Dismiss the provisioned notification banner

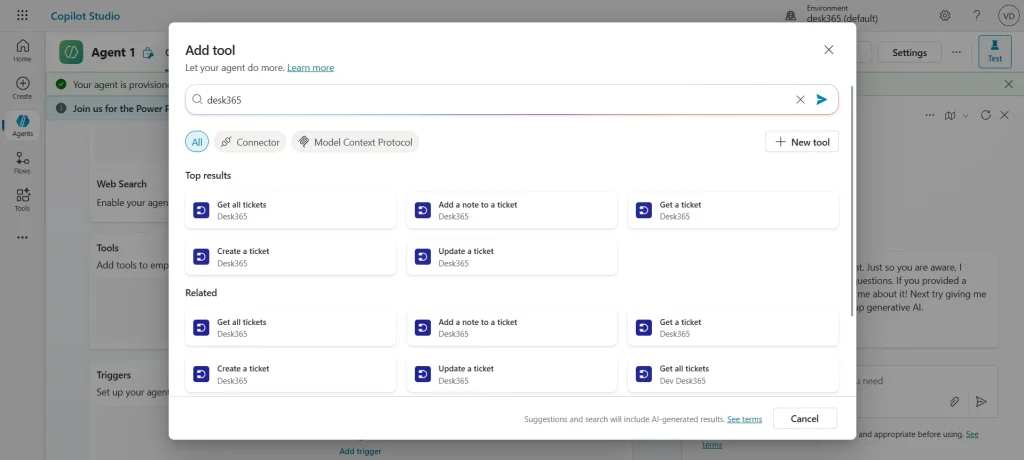[x=1008, y=84]
